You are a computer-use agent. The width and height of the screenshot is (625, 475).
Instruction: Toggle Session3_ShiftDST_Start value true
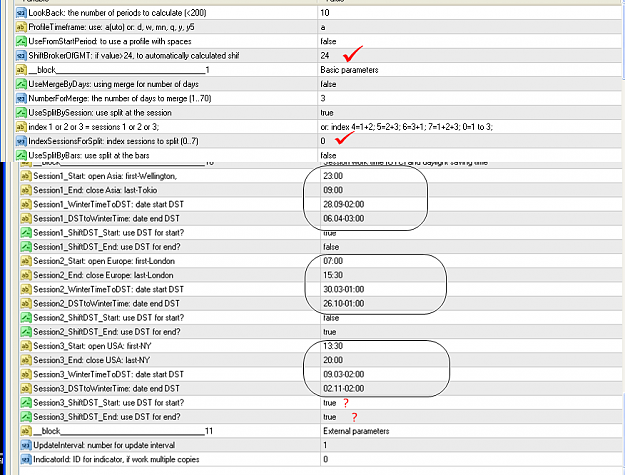(330, 403)
